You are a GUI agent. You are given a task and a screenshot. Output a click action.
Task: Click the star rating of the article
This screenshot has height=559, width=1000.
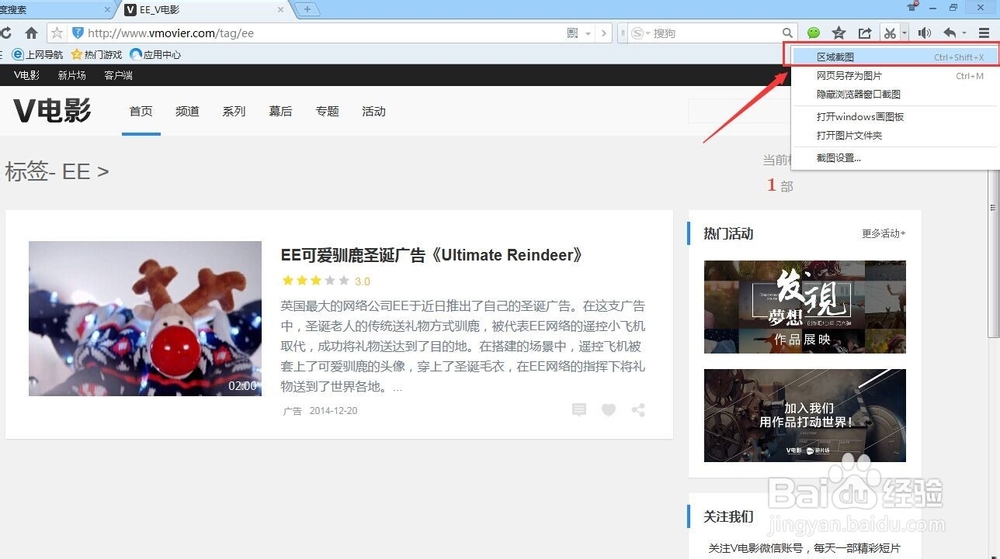point(316,280)
